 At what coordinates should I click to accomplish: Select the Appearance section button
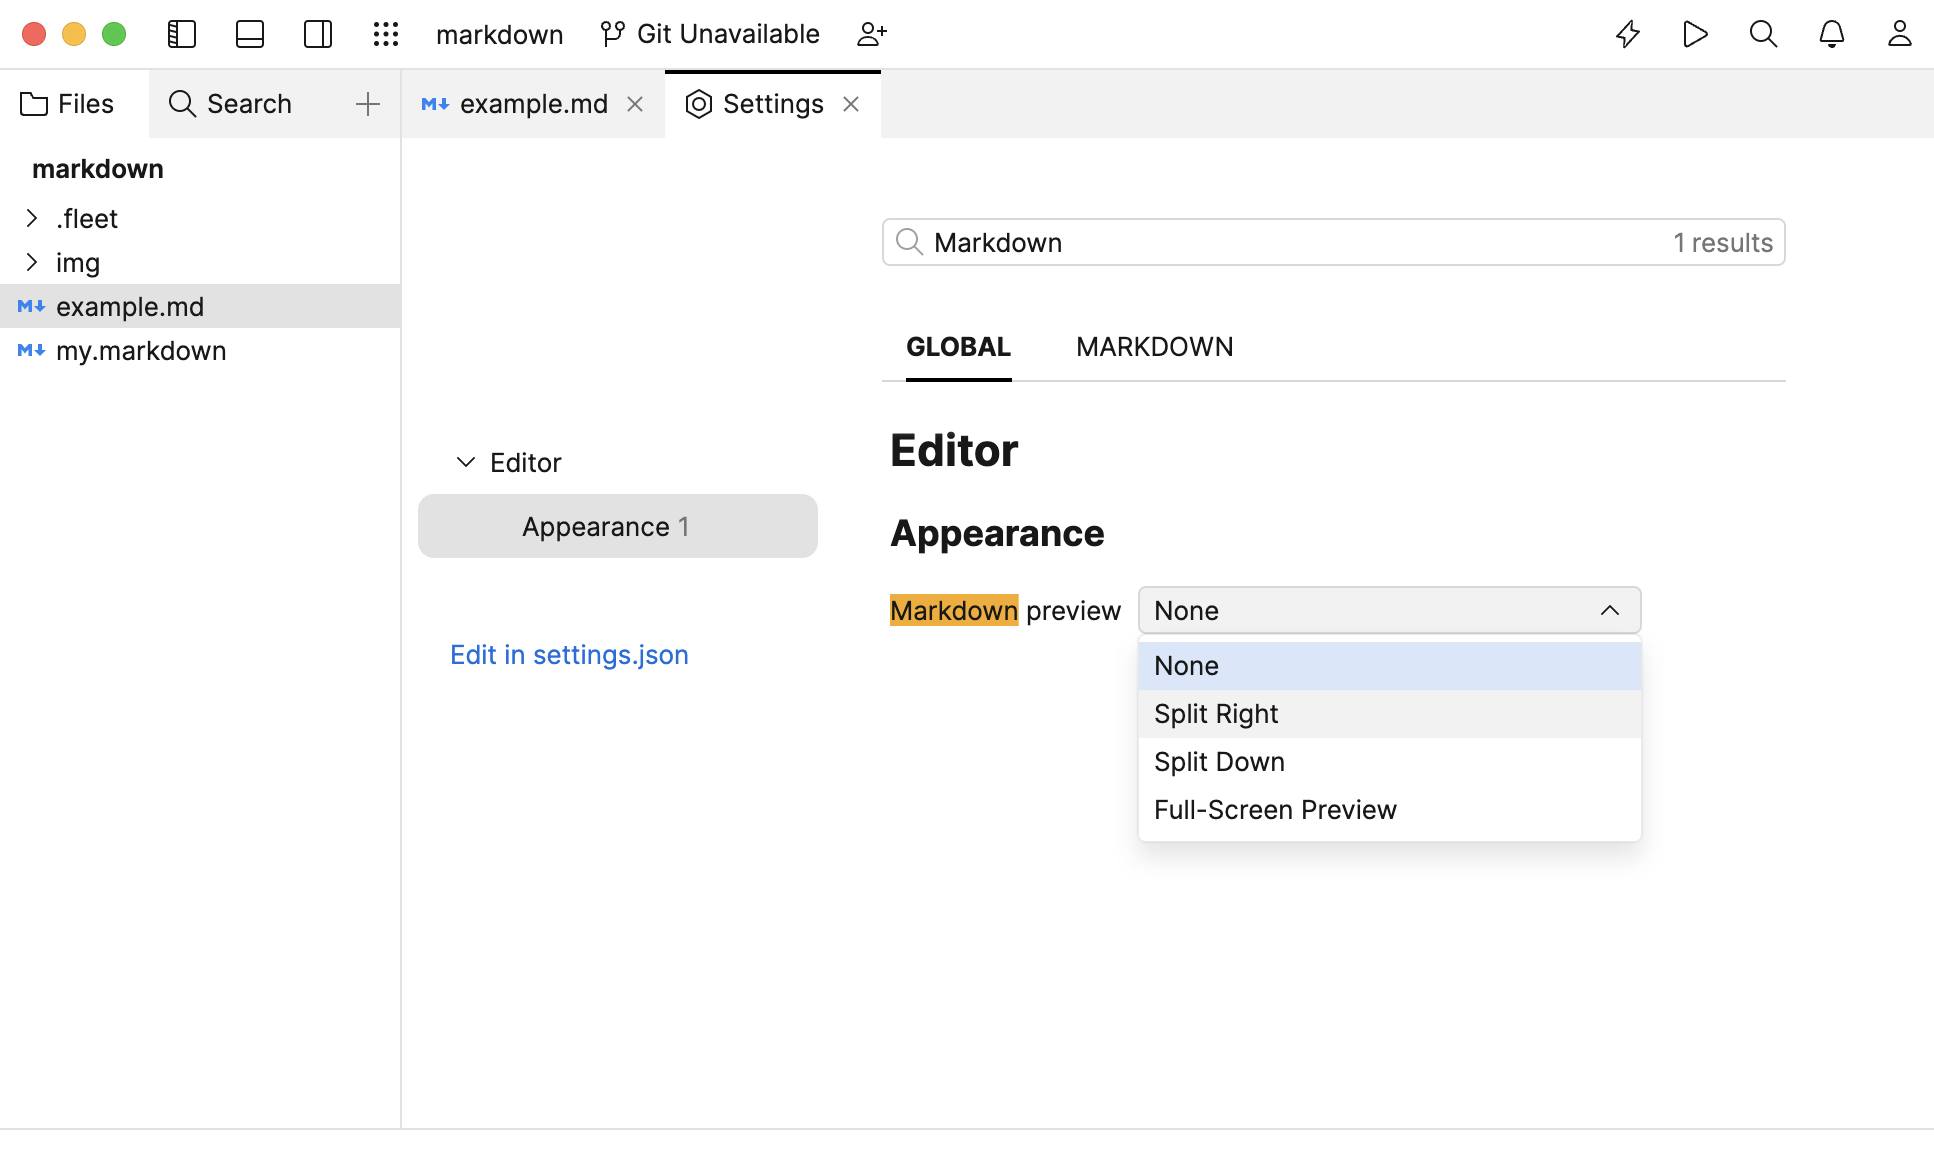617,526
